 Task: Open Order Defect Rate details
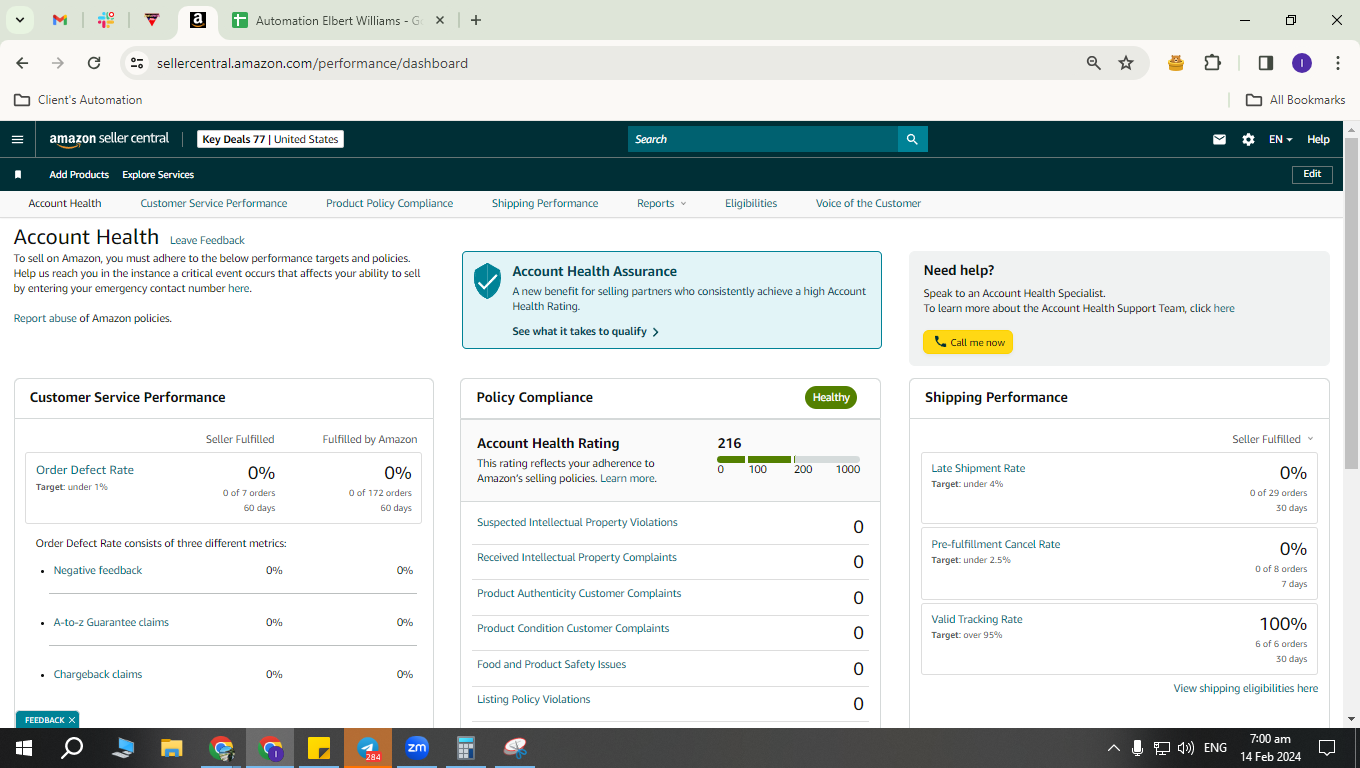(85, 470)
